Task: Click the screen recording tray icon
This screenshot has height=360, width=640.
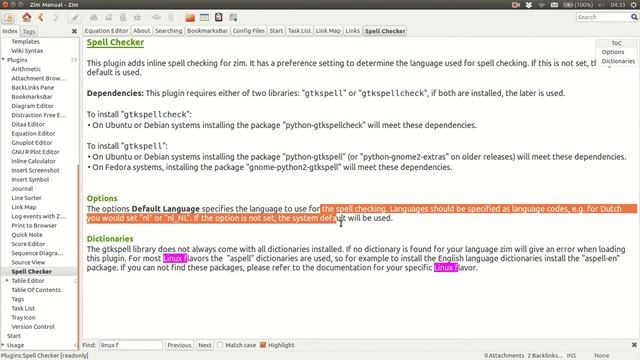Action: click(516, 5)
